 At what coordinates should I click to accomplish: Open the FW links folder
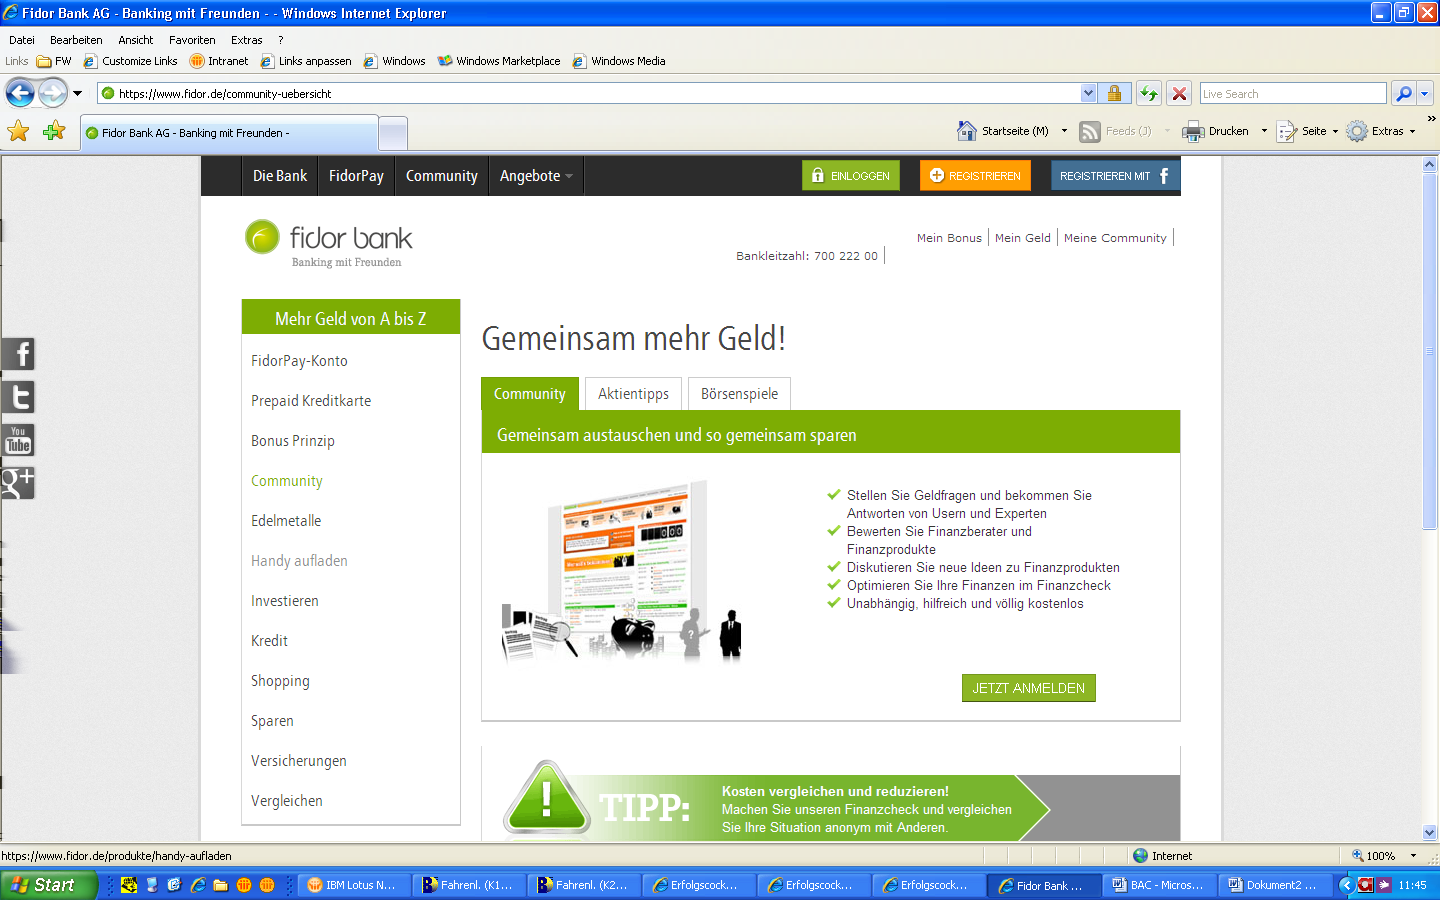pos(54,61)
